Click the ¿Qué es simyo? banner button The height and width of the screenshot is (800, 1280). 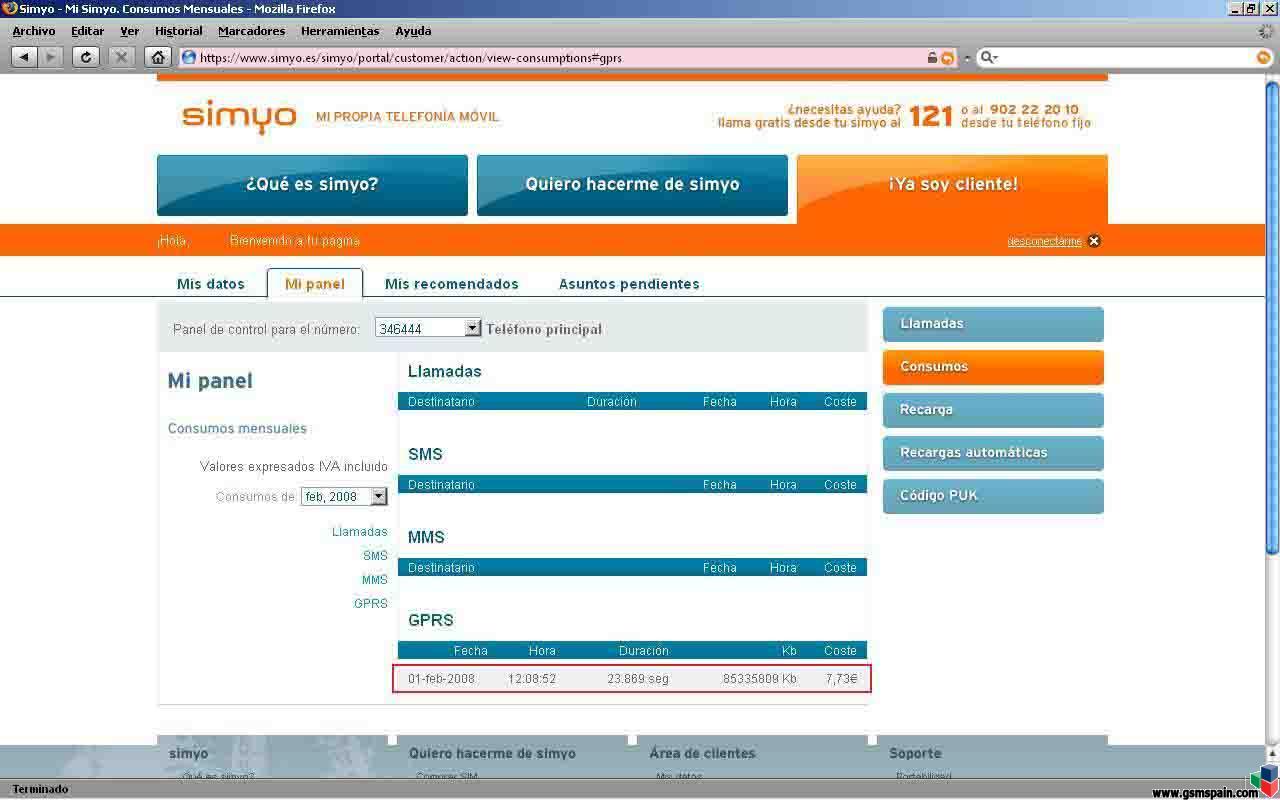pyautogui.click(x=312, y=185)
